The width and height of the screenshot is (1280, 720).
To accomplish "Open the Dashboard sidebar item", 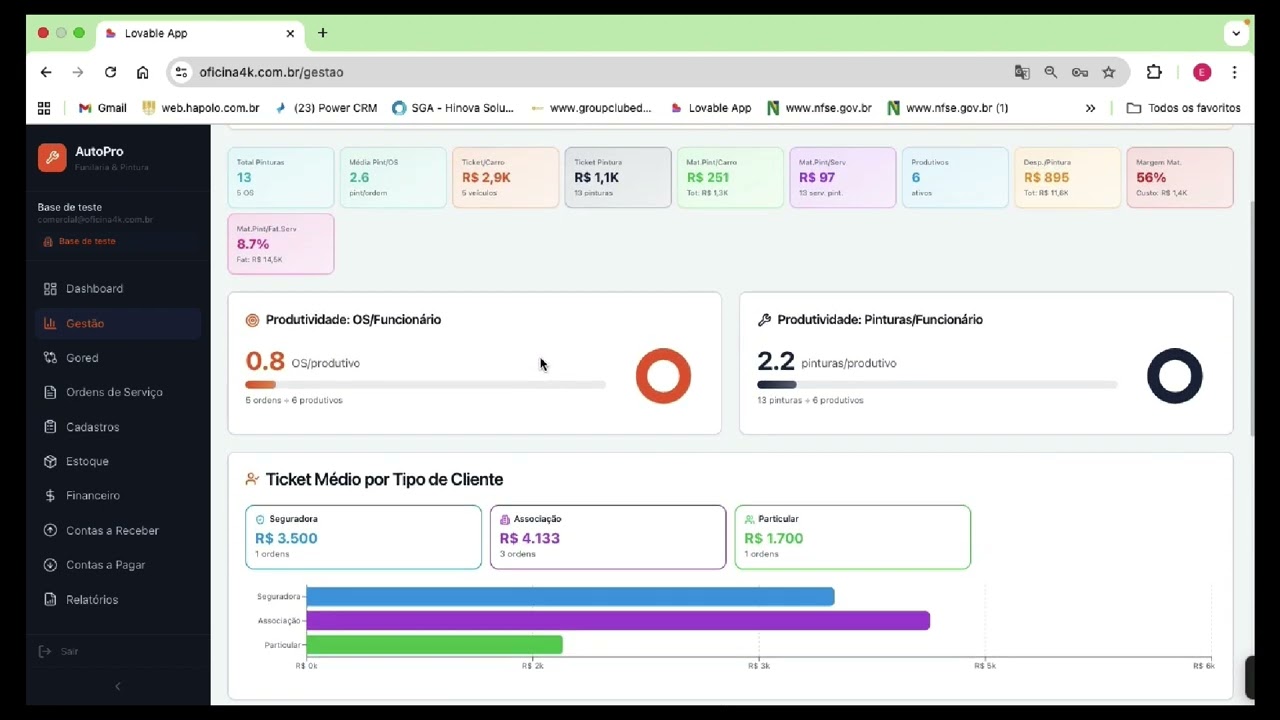I will (118, 289).
